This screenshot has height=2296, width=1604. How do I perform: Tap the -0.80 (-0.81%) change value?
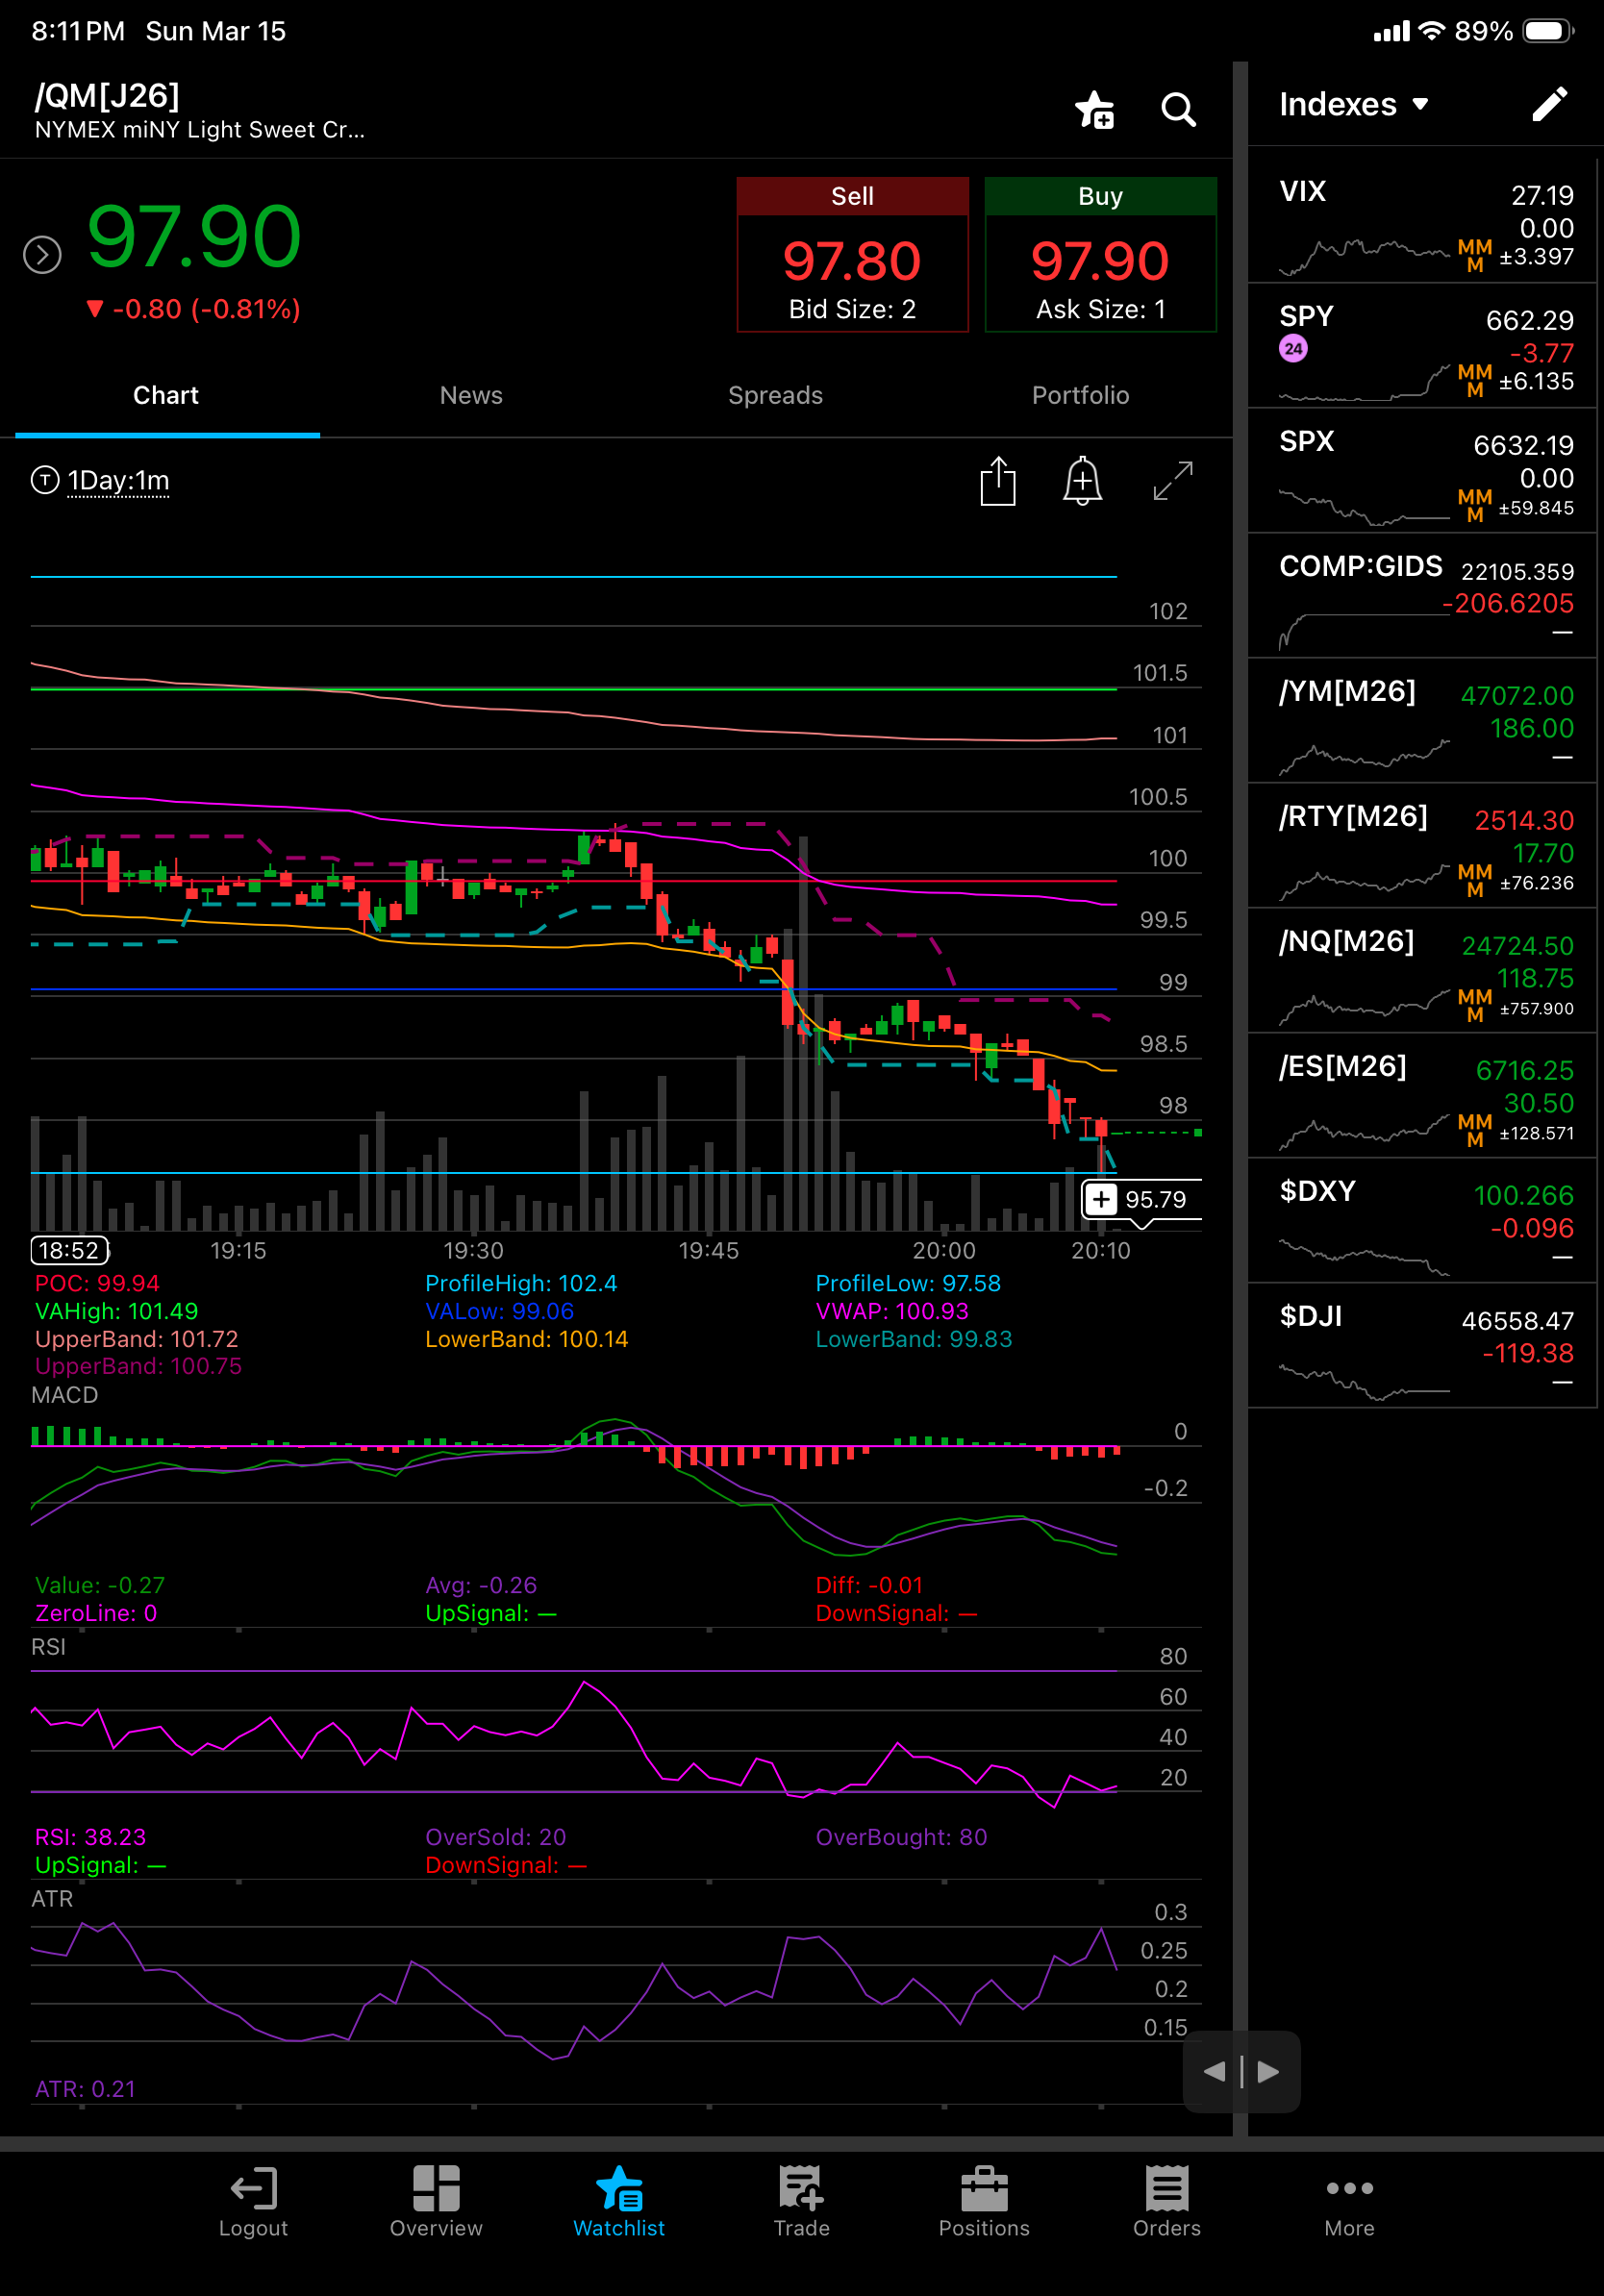click(x=193, y=309)
